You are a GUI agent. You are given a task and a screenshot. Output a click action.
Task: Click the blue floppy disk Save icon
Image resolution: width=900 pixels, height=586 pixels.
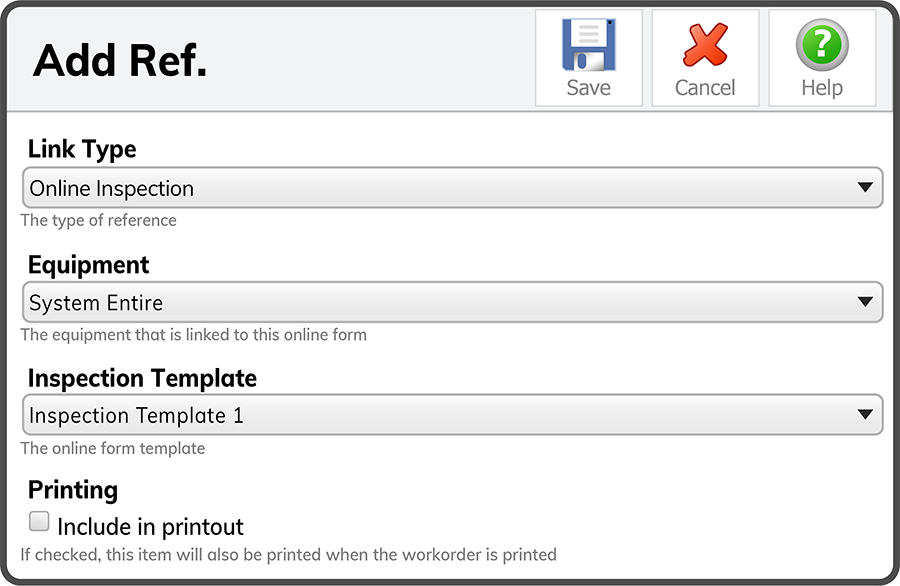pos(588,45)
